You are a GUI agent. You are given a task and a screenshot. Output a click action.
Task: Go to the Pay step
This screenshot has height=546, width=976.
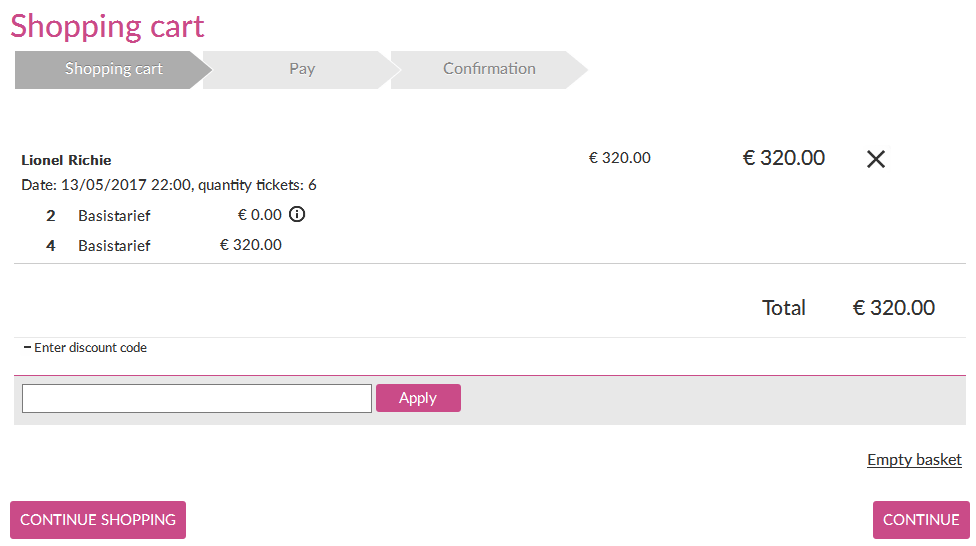point(302,69)
